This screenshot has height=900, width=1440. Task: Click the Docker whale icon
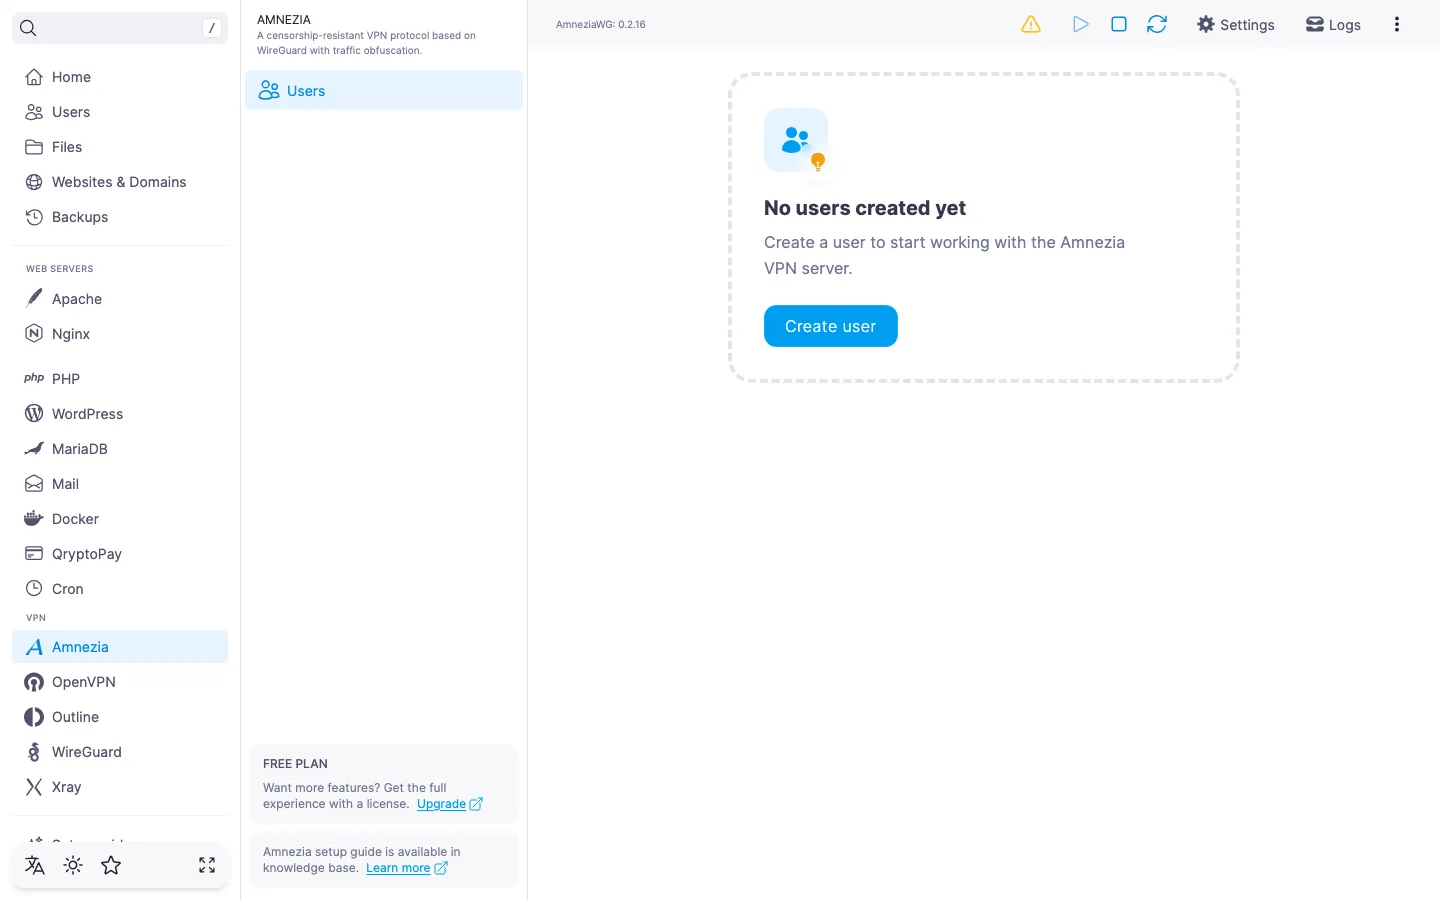(x=34, y=519)
